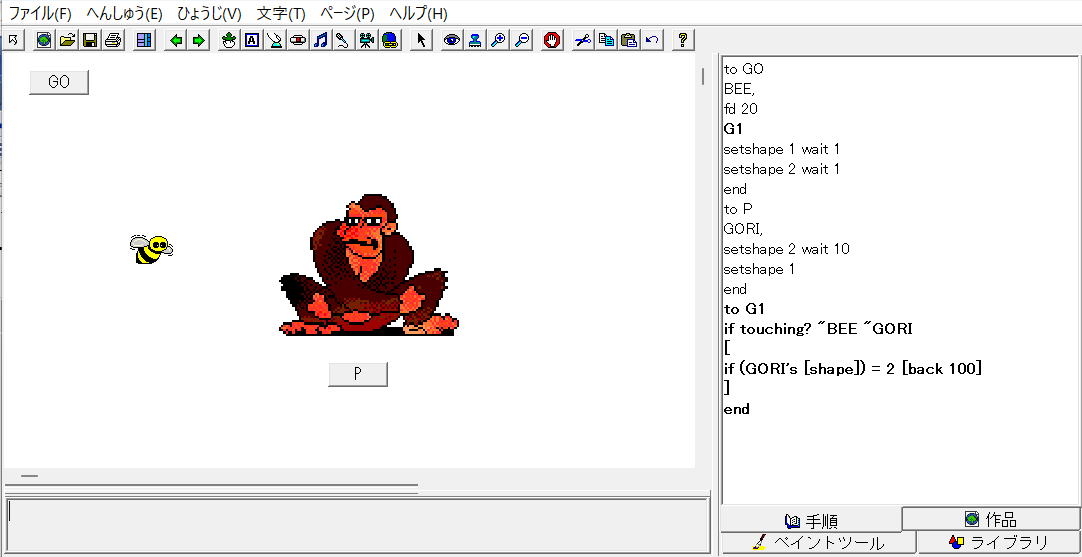
Task: Open the ひょうじ(V) menu
Action: pyautogui.click(x=209, y=13)
